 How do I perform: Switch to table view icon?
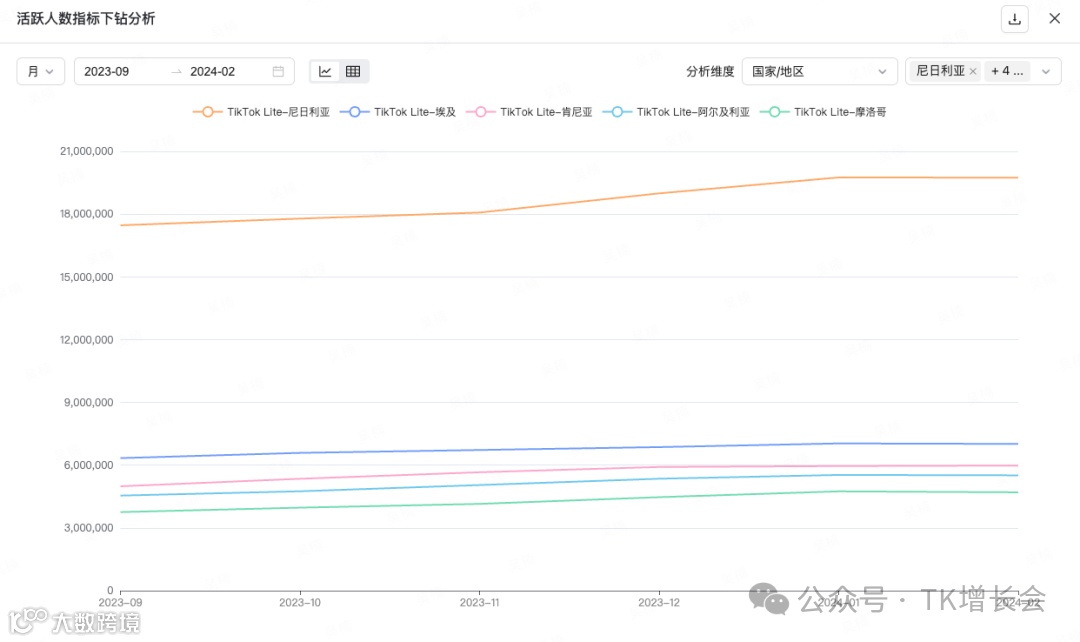coord(353,71)
